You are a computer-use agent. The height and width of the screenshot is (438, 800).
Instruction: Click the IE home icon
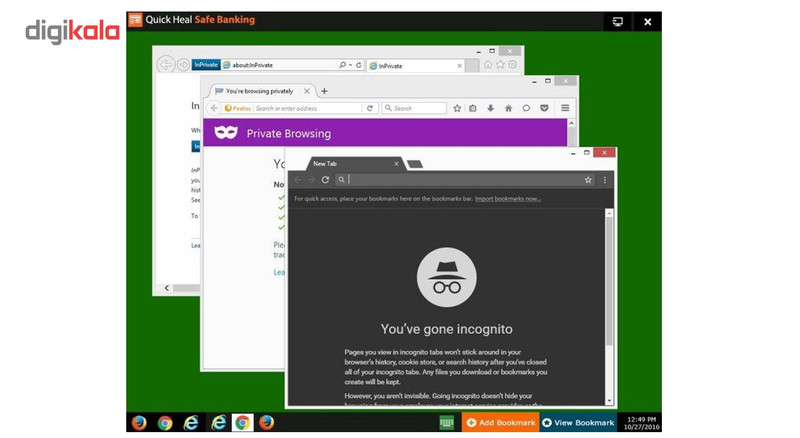click(x=488, y=64)
